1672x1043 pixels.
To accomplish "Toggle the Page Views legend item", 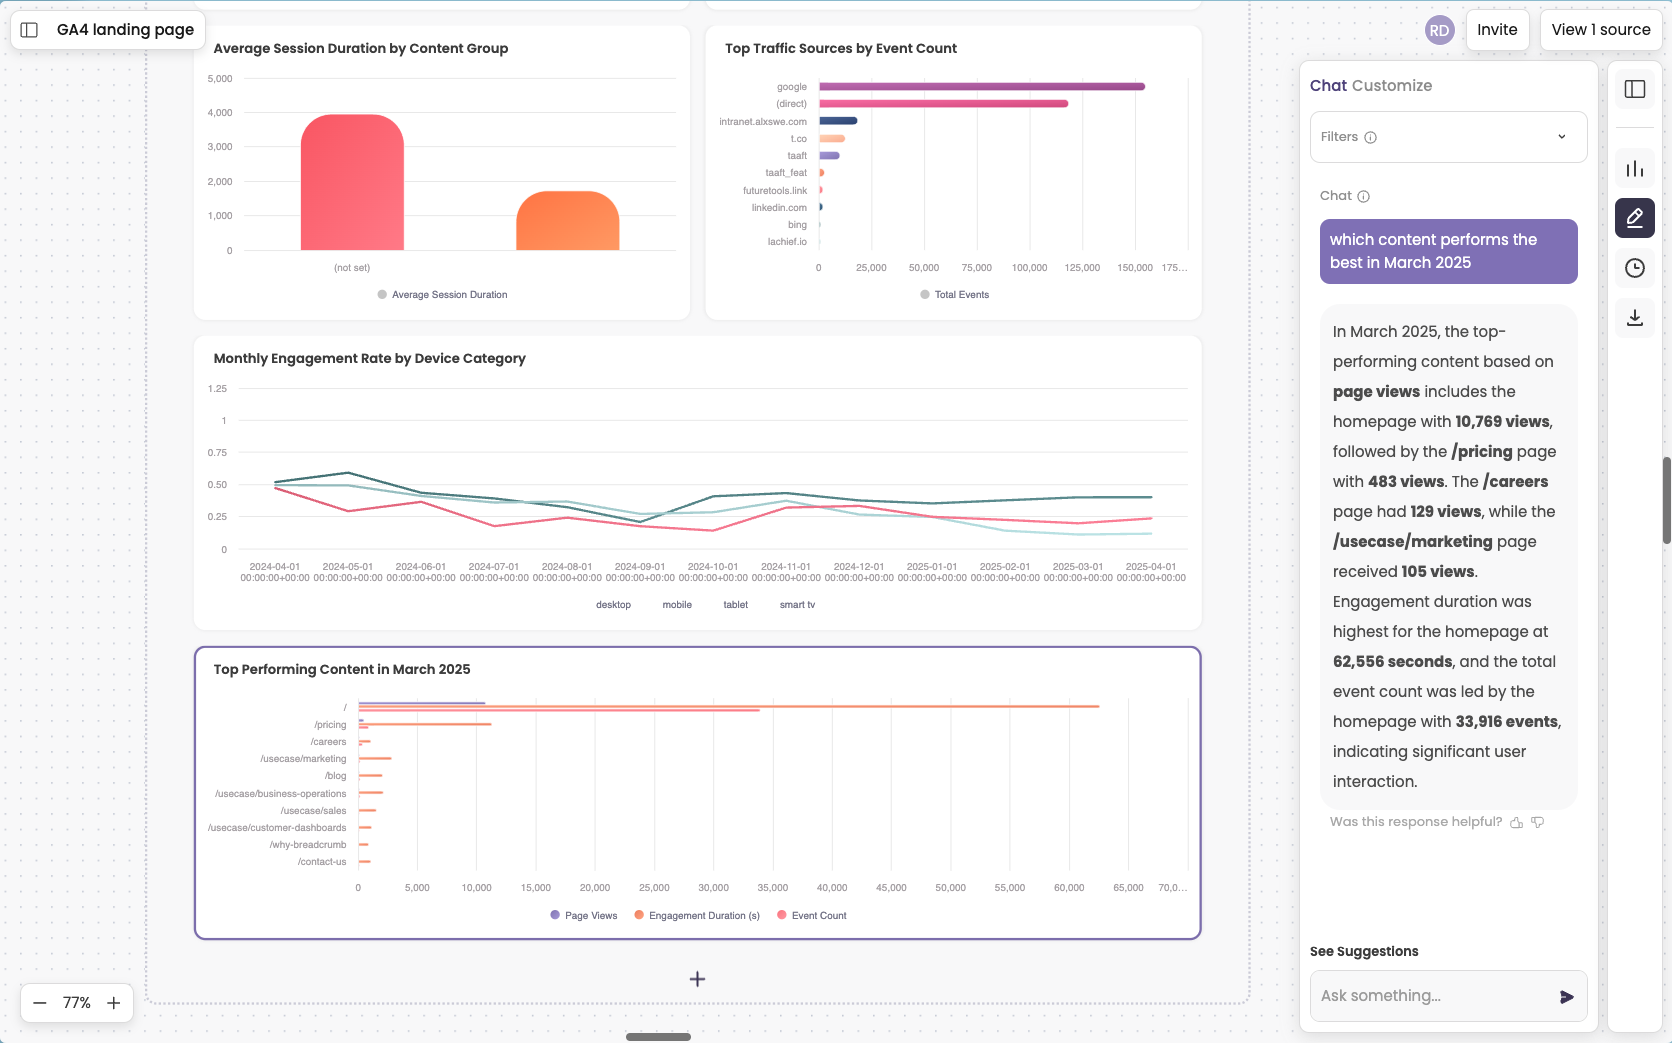I will click(x=583, y=915).
